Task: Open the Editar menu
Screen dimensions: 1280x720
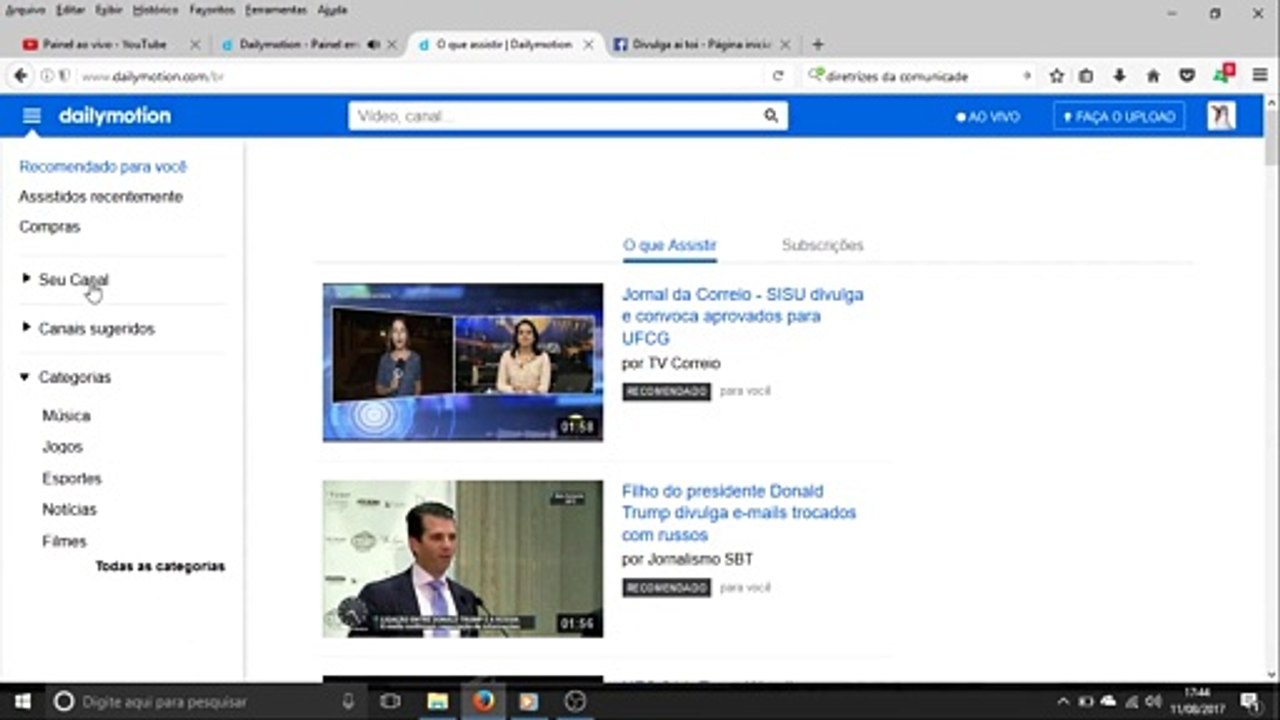Action: [70, 10]
